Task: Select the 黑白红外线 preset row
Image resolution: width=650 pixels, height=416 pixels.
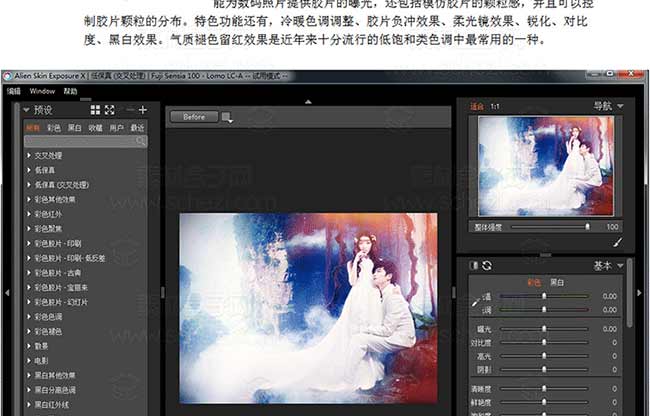Action: click(x=85, y=405)
